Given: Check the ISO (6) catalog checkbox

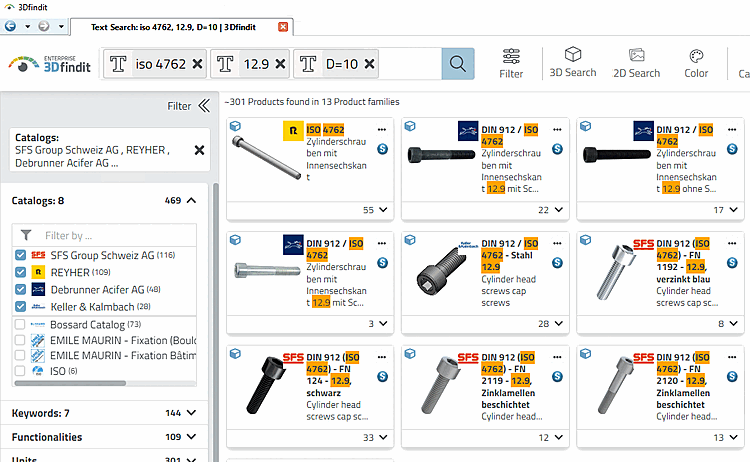Looking at the screenshot, I should click(x=20, y=371).
